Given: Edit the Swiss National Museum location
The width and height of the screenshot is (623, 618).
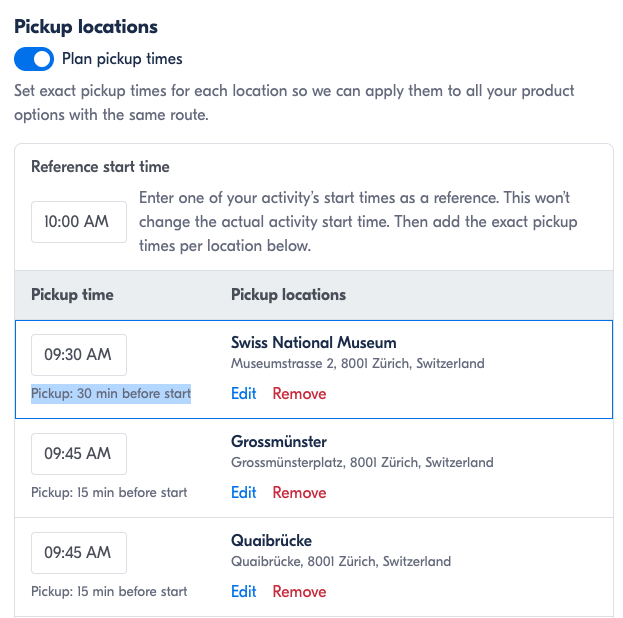Looking at the screenshot, I should (244, 394).
